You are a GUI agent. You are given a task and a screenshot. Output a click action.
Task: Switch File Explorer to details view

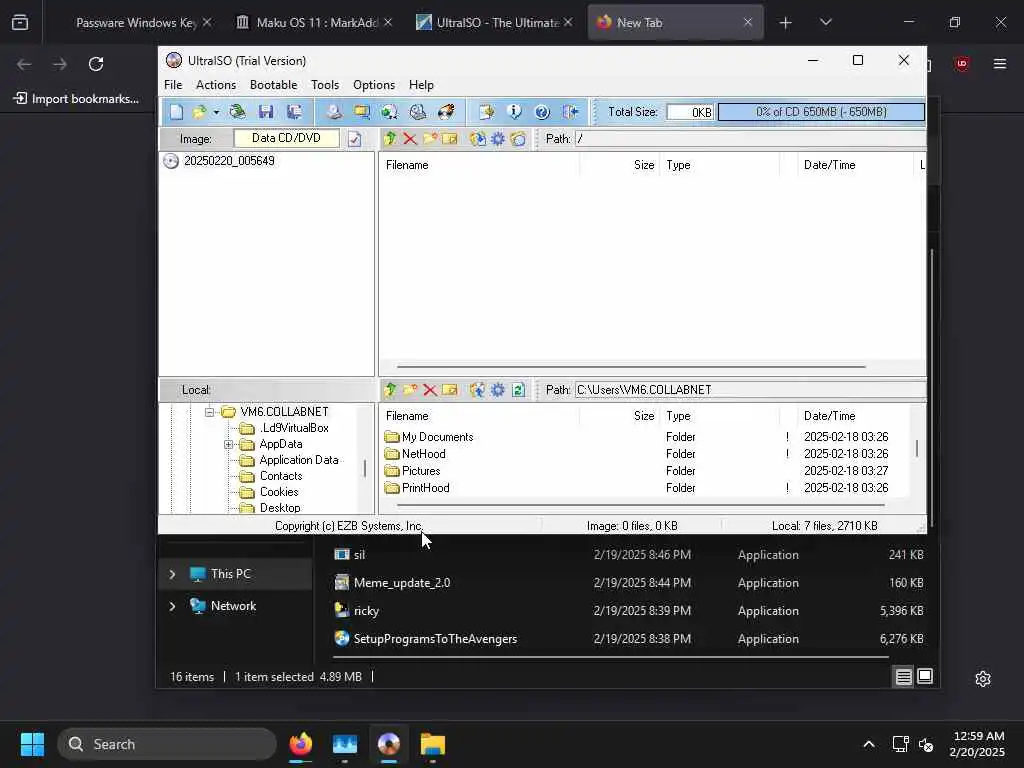[x=903, y=677]
